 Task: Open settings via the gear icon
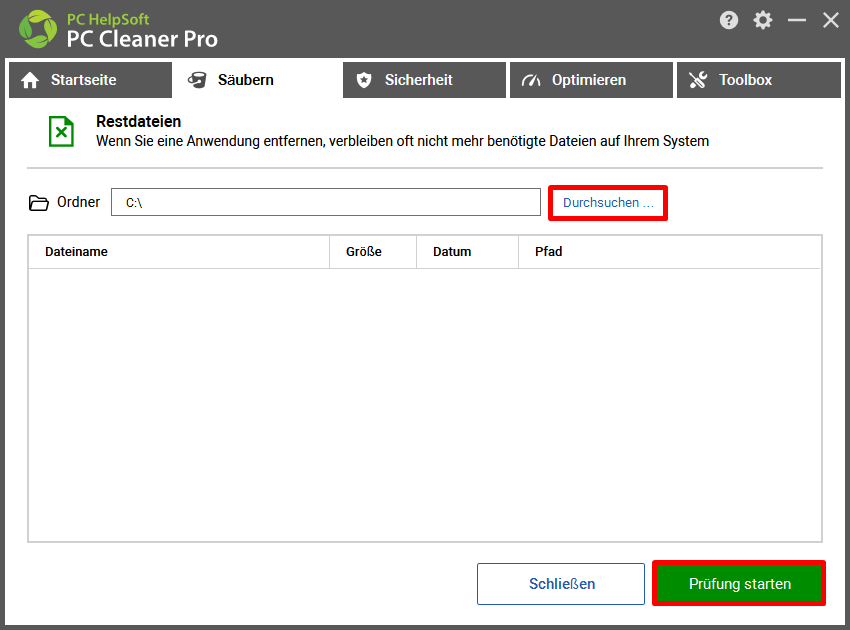(x=763, y=21)
